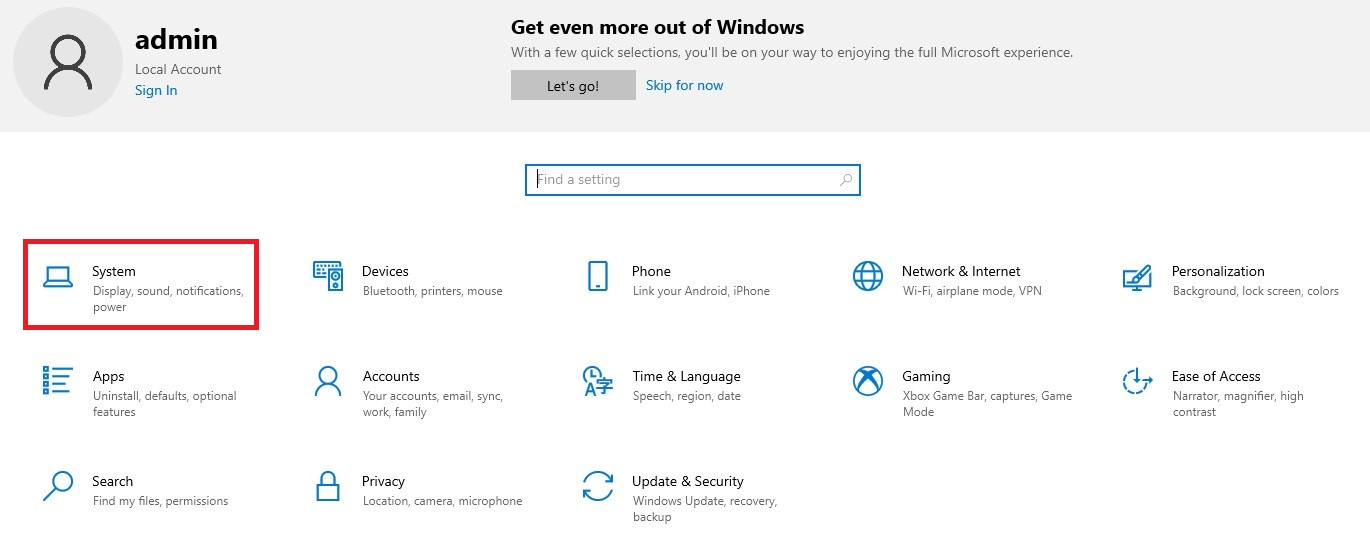
Task: Open the Gaming Xbox icon
Action: click(868, 381)
